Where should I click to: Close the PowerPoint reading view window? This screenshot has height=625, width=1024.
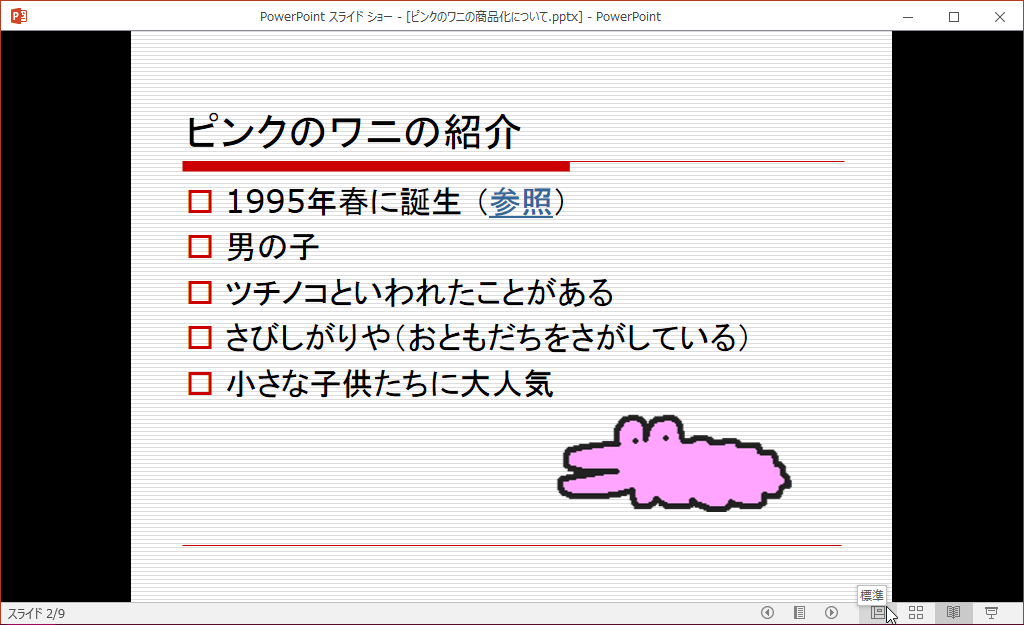point(1000,16)
